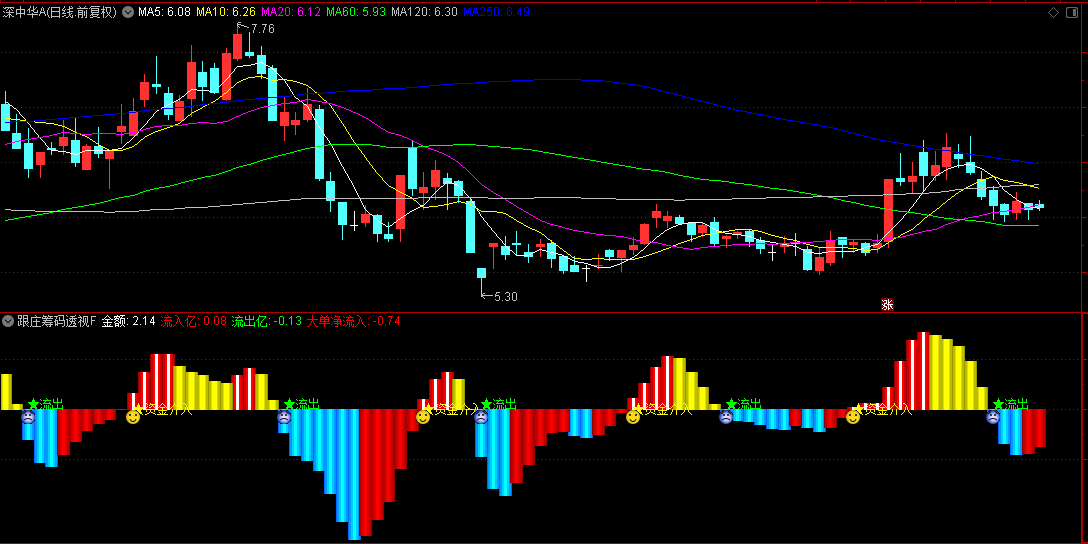1088x544 pixels.
Task: Click magenta MA20: 6.12 legend
Action: 291,12
